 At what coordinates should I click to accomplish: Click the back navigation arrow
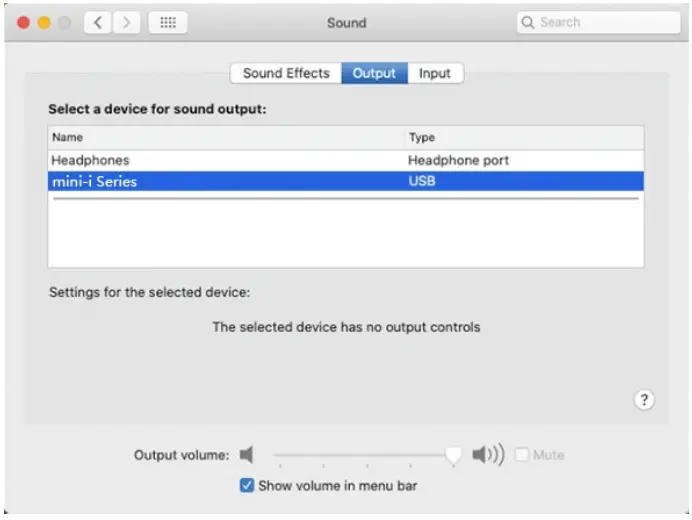pyautogui.click(x=97, y=23)
